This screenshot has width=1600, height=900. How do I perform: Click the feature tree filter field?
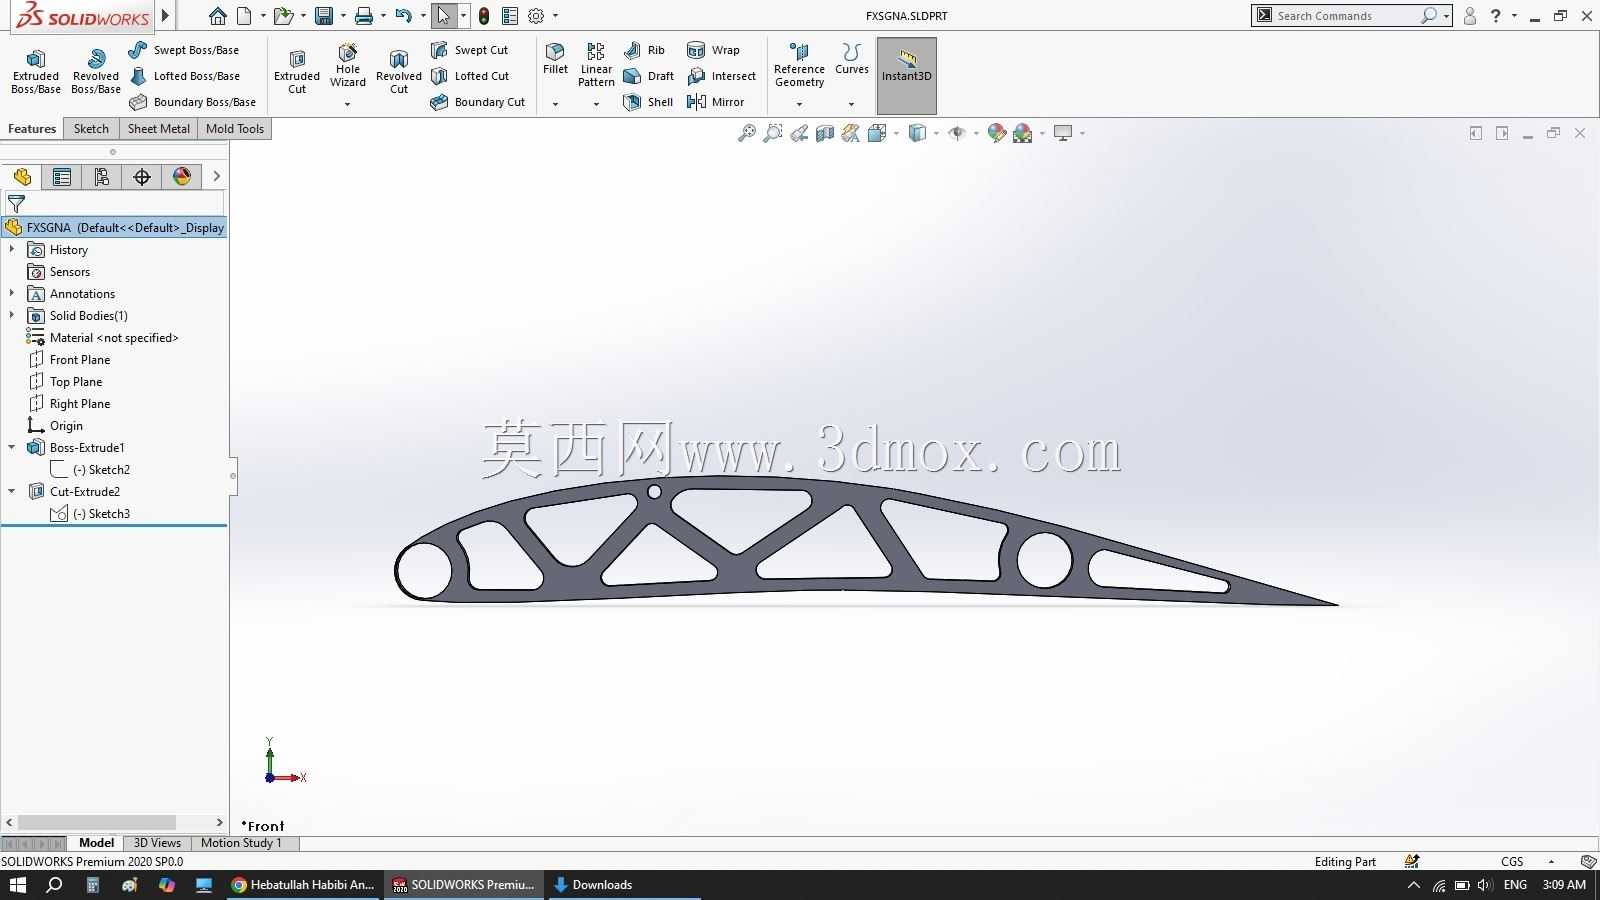[x=115, y=203]
